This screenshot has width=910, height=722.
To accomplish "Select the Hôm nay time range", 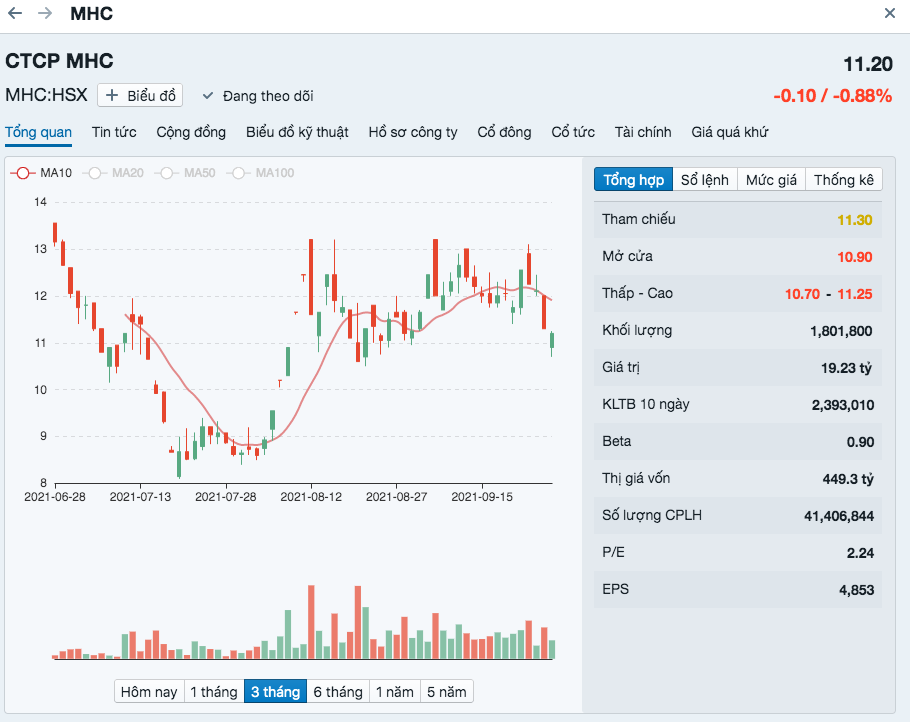I will coord(148,692).
